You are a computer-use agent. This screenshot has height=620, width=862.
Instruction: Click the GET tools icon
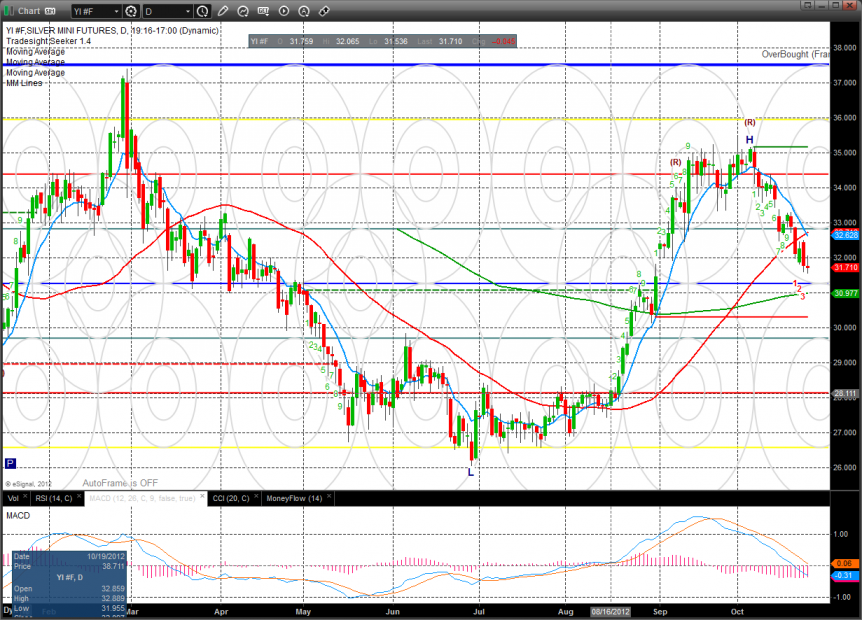[x=263, y=11]
